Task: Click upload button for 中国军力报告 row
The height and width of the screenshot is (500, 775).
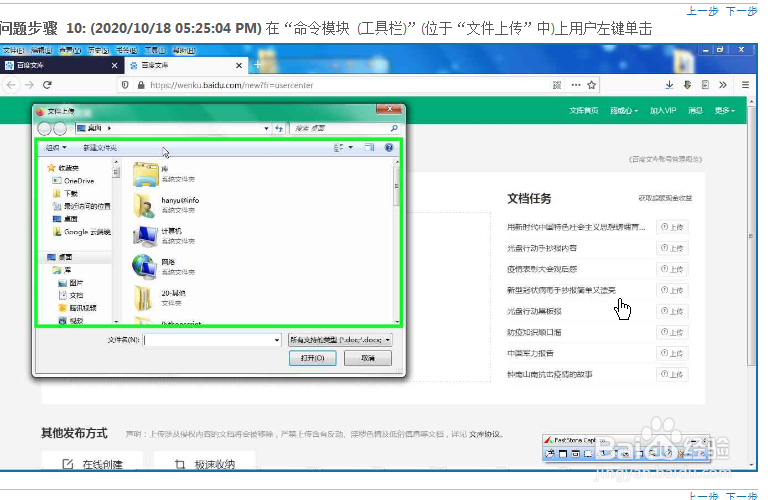Action: tap(672, 353)
